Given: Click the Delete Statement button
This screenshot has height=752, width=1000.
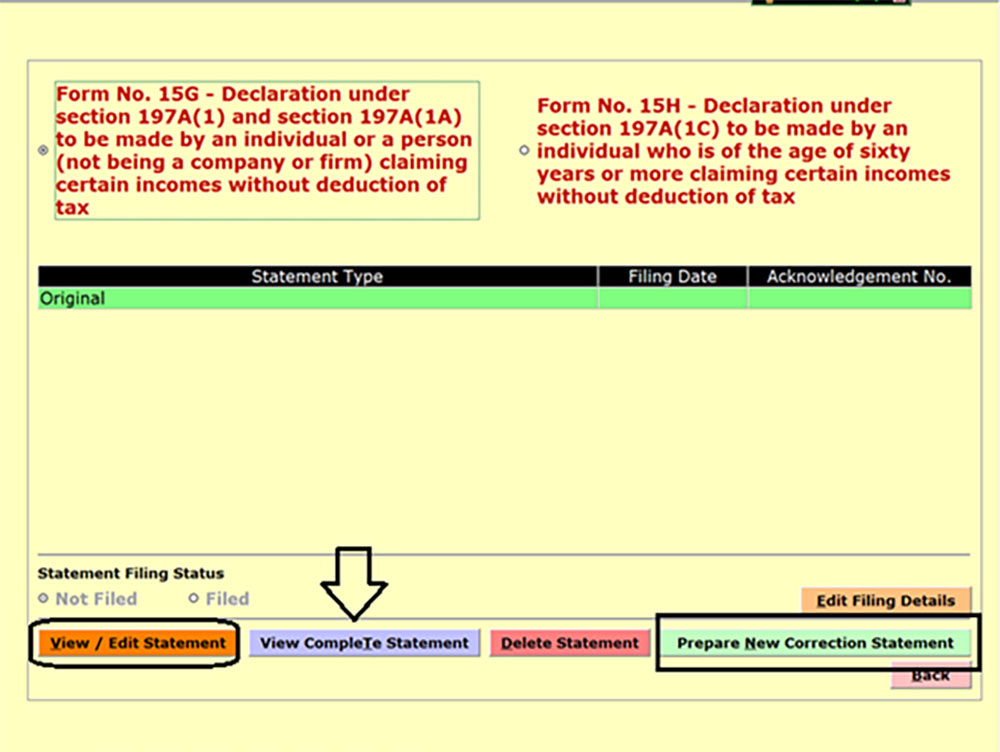Looking at the screenshot, I should 570,643.
